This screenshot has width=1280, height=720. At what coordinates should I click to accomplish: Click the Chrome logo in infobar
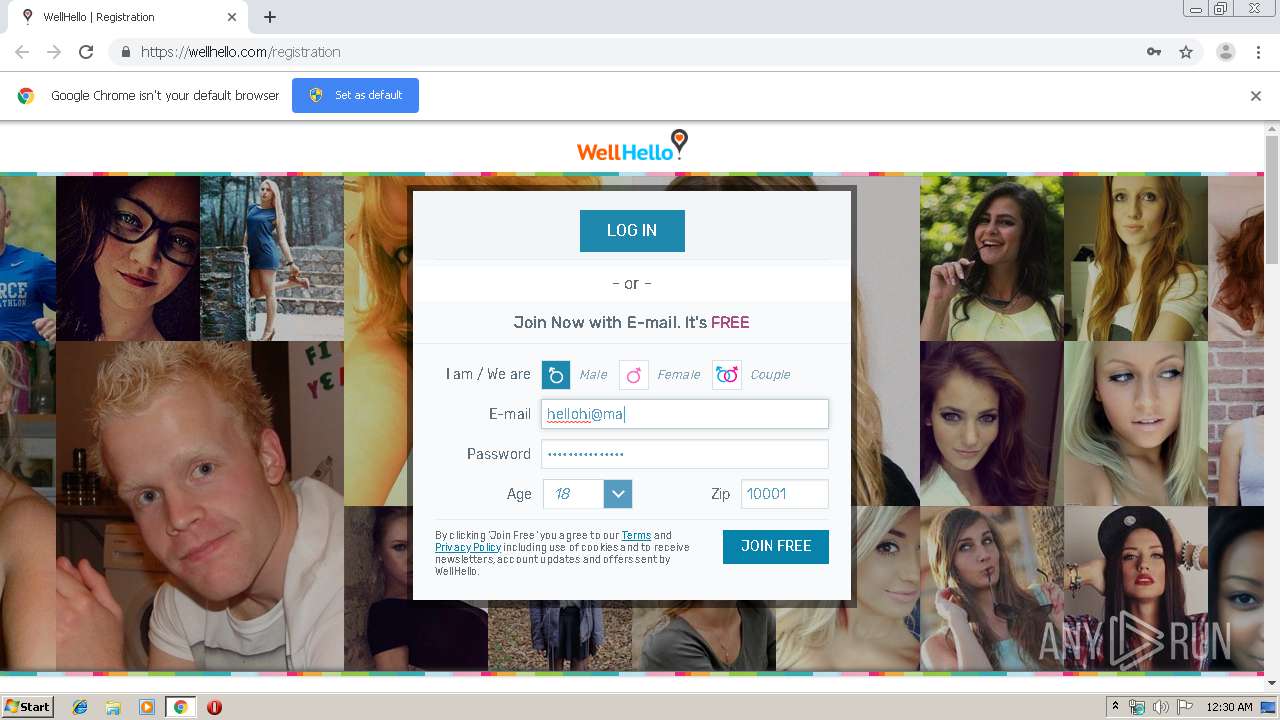26,96
